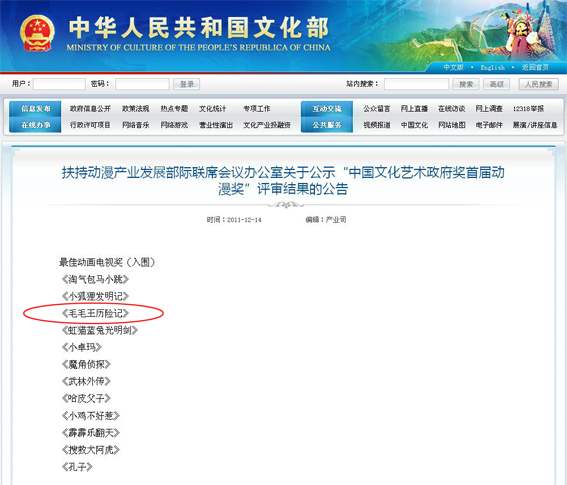Click the 人民搜索 button
This screenshot has width=567, height=485.
tap(538, 84)
